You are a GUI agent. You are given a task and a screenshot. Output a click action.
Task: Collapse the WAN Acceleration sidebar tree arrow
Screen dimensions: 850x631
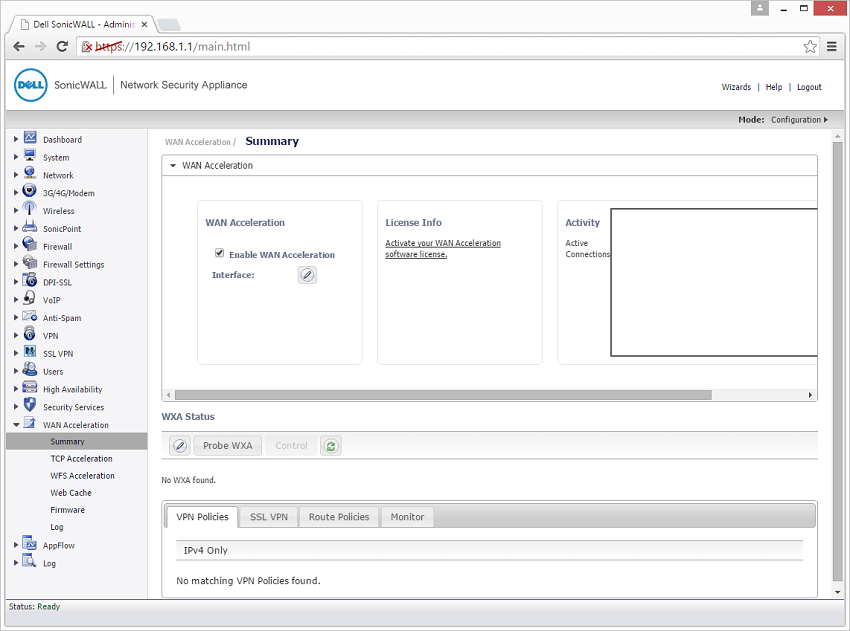coord(16,425)
